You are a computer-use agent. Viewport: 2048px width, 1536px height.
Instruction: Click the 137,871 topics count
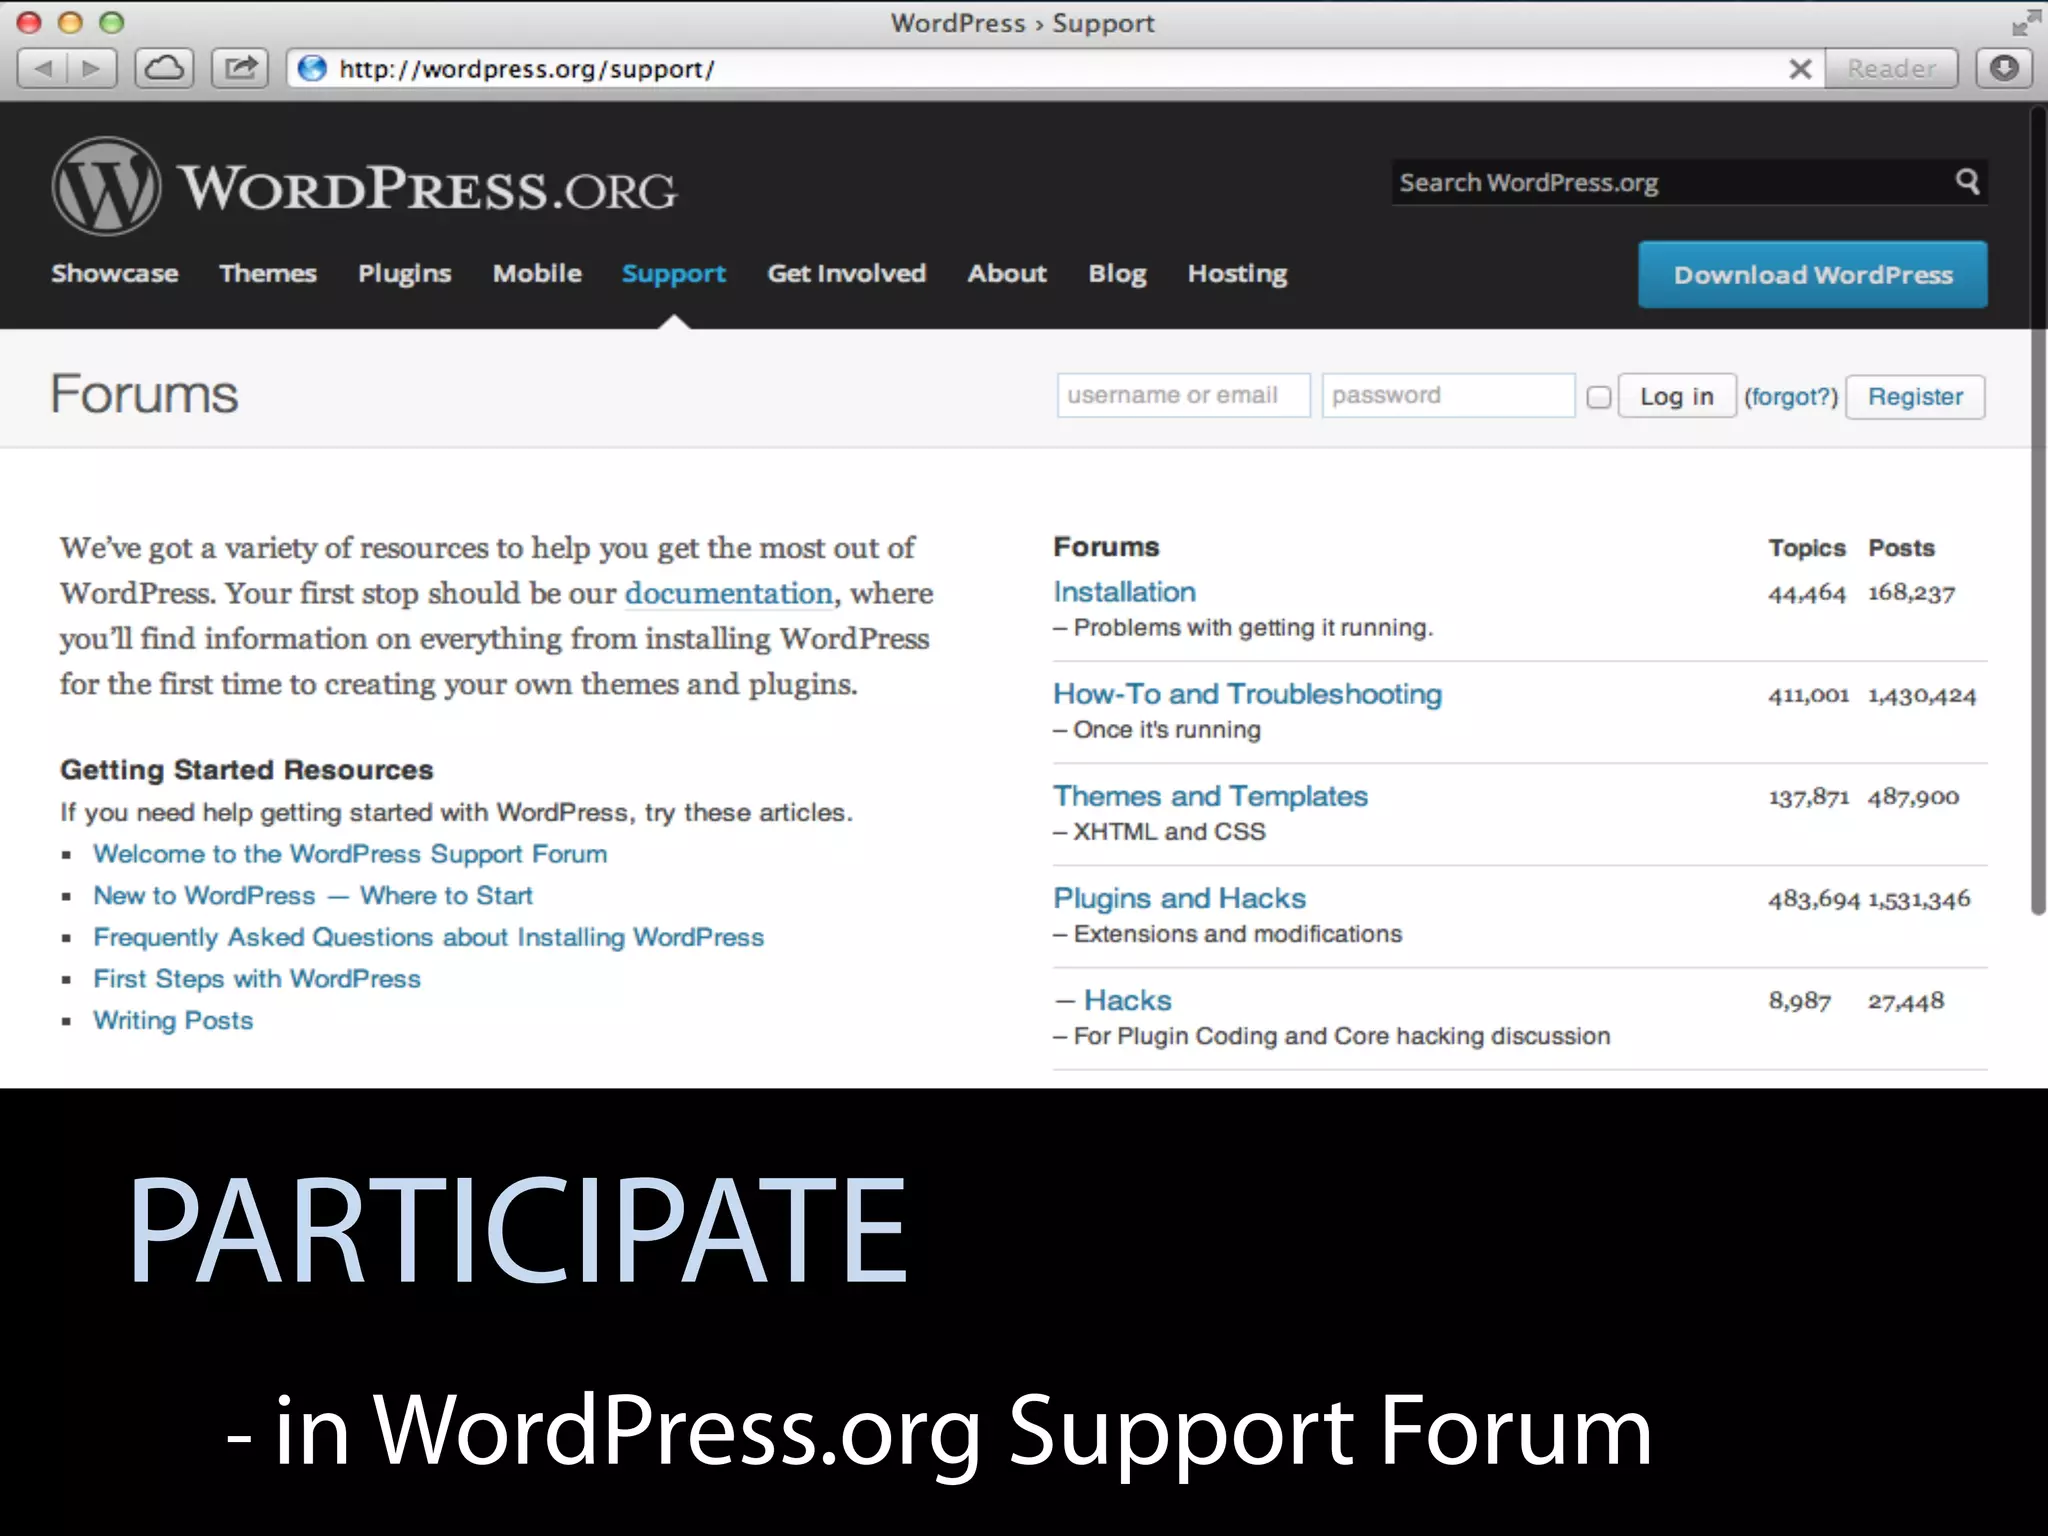point(1808,797)
